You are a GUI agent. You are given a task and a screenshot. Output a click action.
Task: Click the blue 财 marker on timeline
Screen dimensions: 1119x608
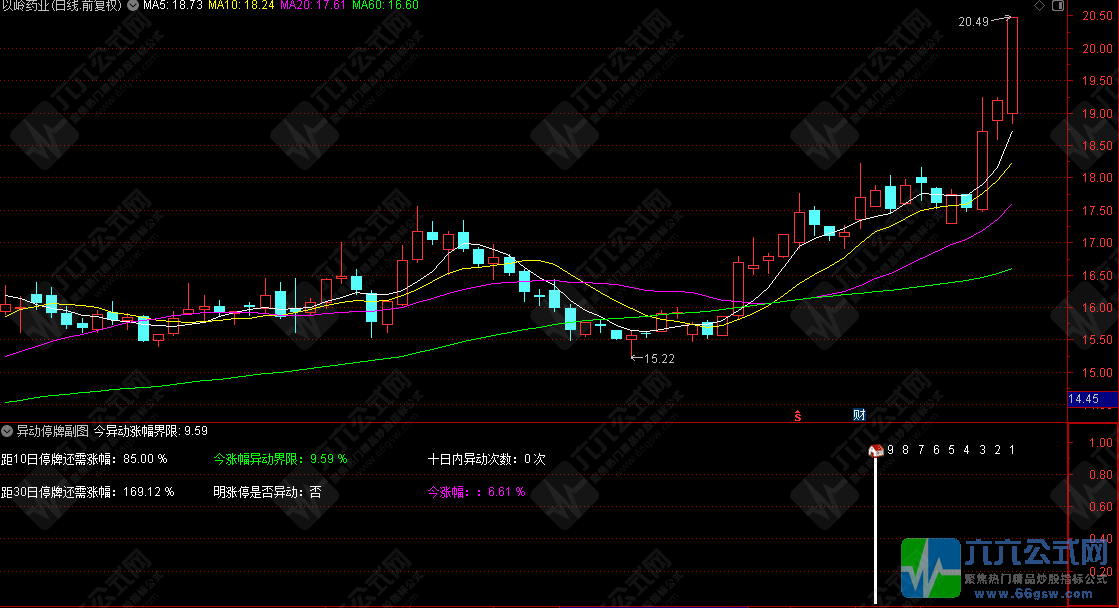pos(858,415)
